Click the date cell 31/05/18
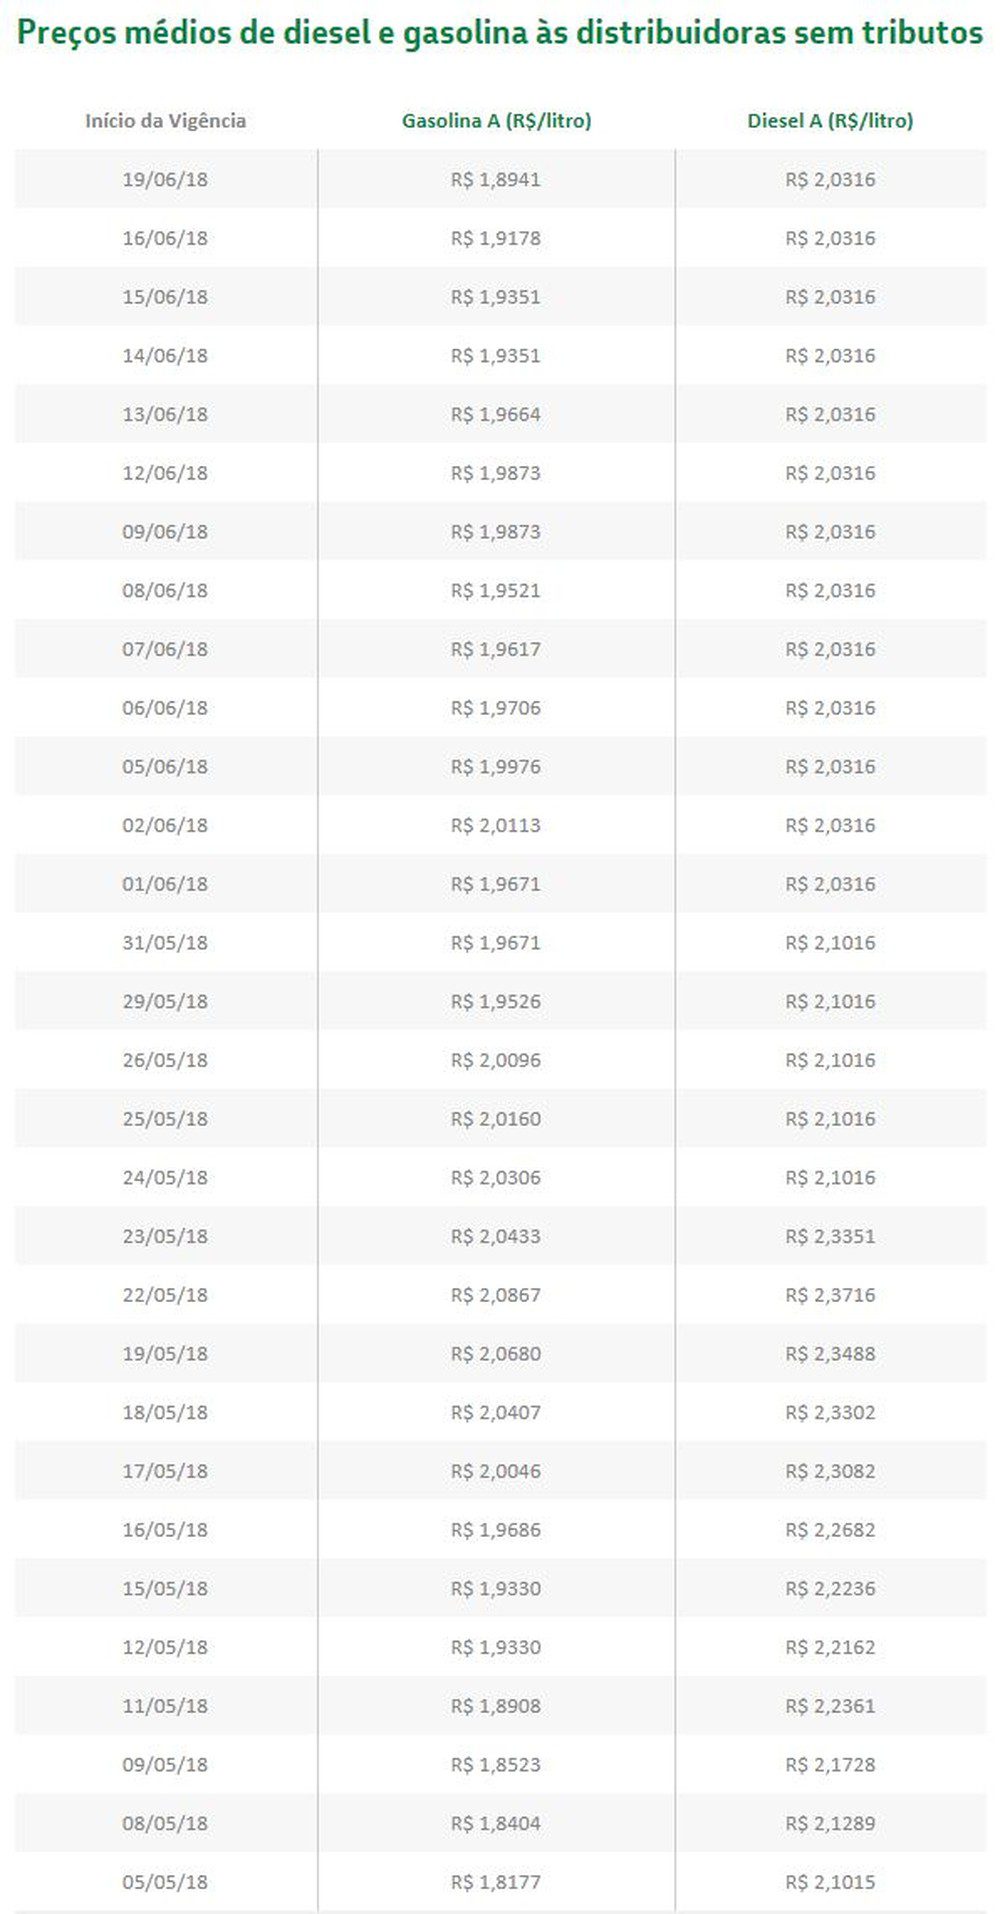 [165, 943]
